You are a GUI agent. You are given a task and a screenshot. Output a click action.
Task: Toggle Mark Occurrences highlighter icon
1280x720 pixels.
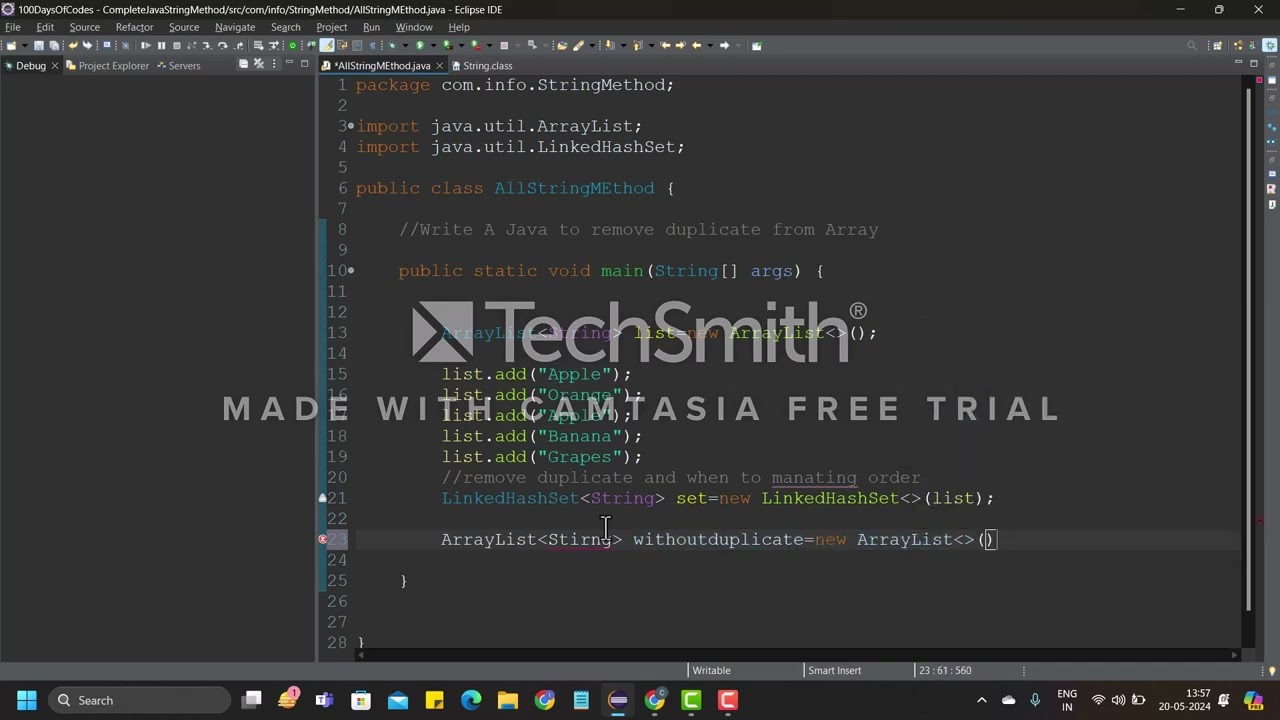[x=326, y=45]
